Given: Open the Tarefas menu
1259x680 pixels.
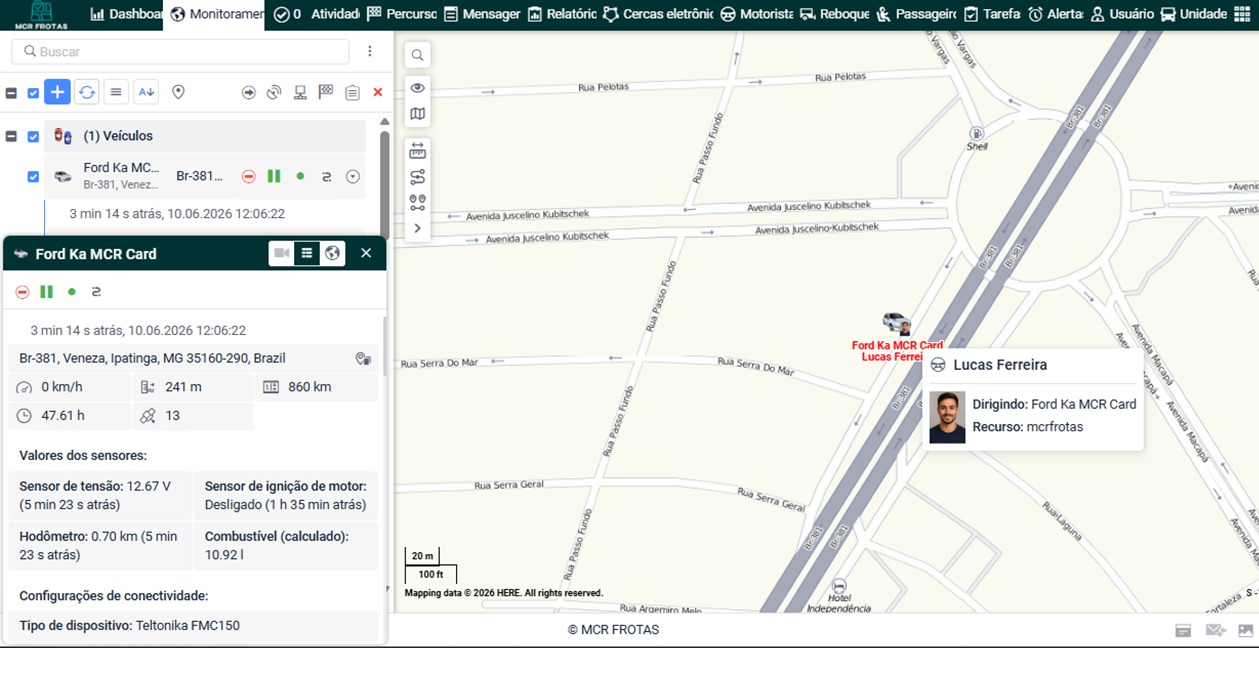Looking at the screenshot, I should 991,14.
